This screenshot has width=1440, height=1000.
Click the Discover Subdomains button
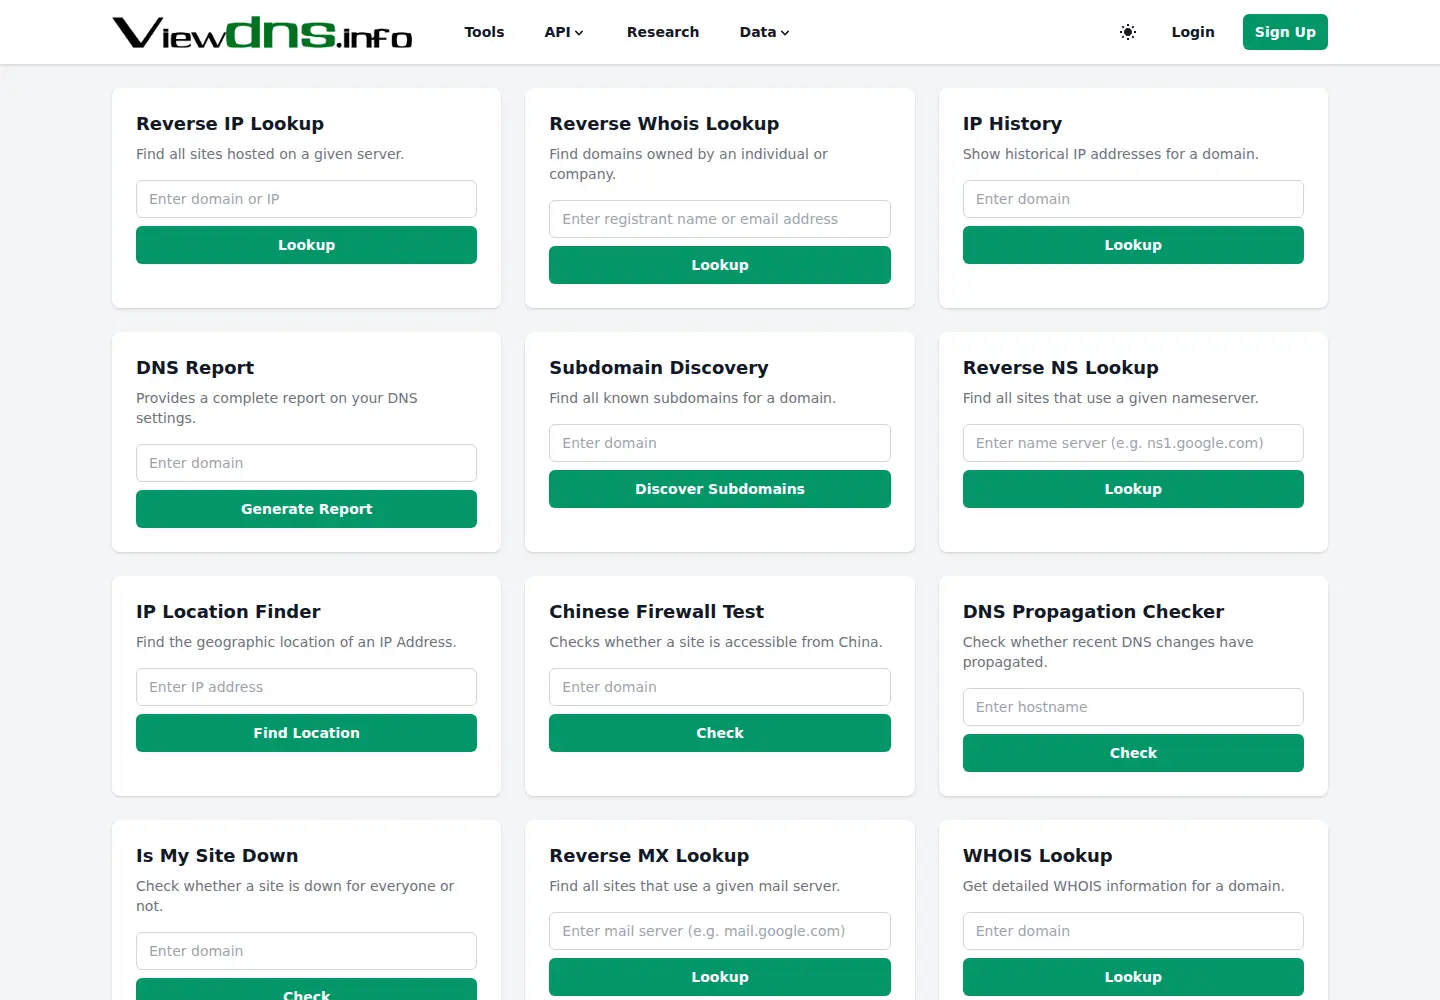720,489
